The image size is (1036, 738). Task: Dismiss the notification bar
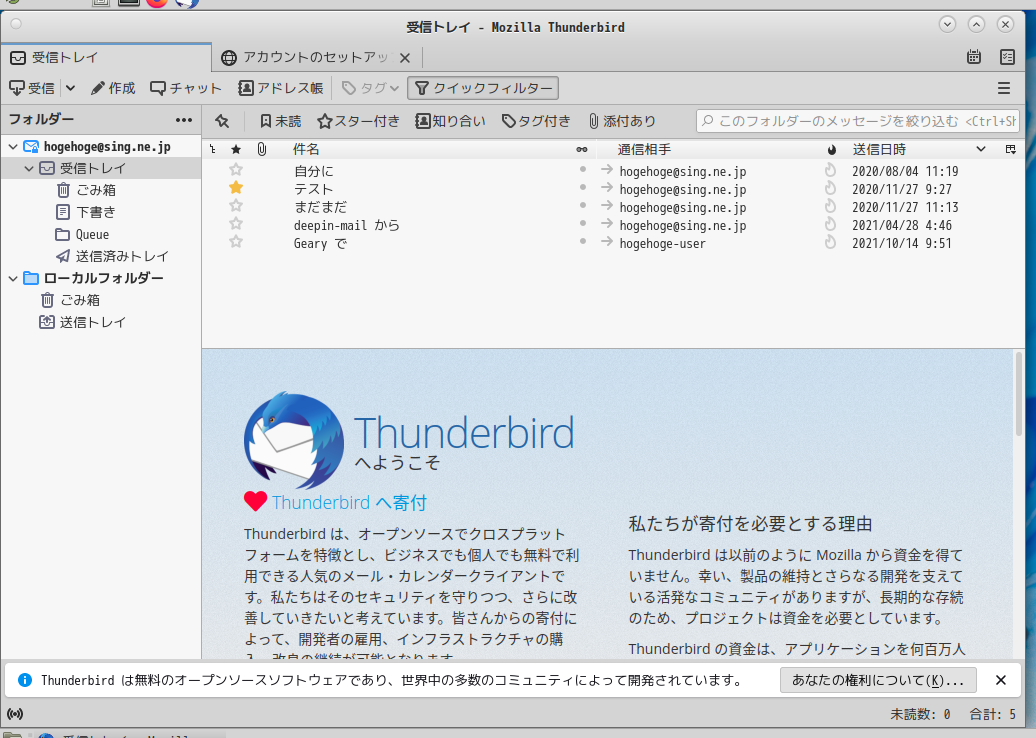coord(1001,680)
